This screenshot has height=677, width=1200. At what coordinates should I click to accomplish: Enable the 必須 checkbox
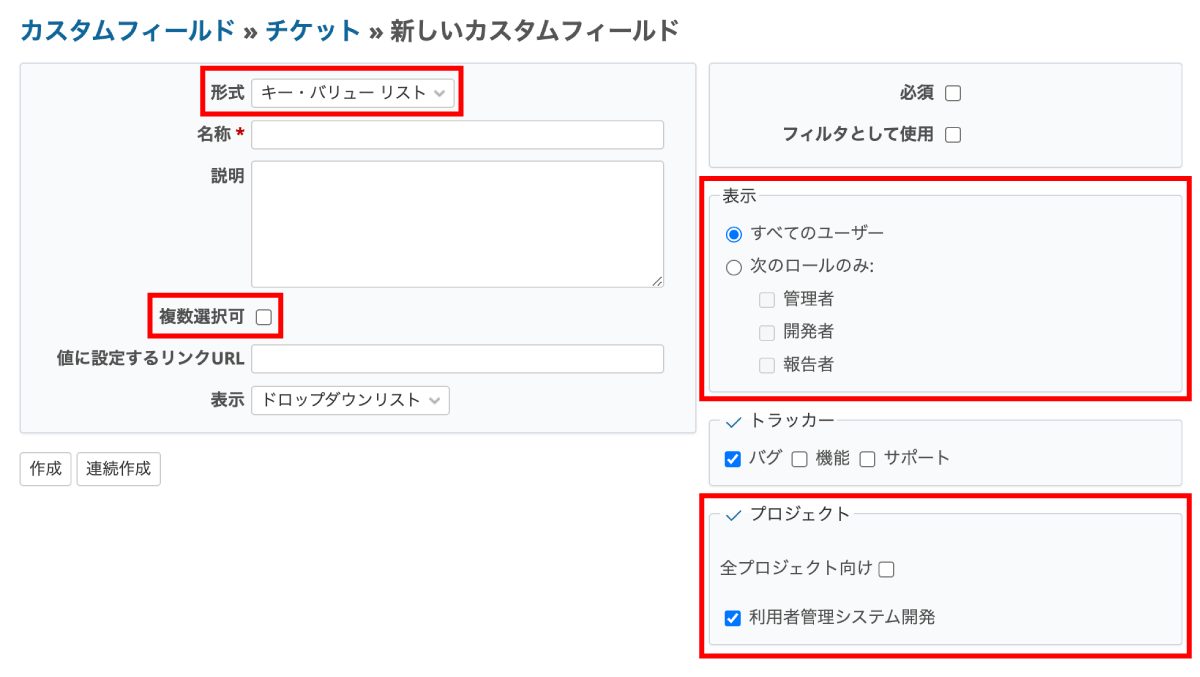click(x=953, y=93)
